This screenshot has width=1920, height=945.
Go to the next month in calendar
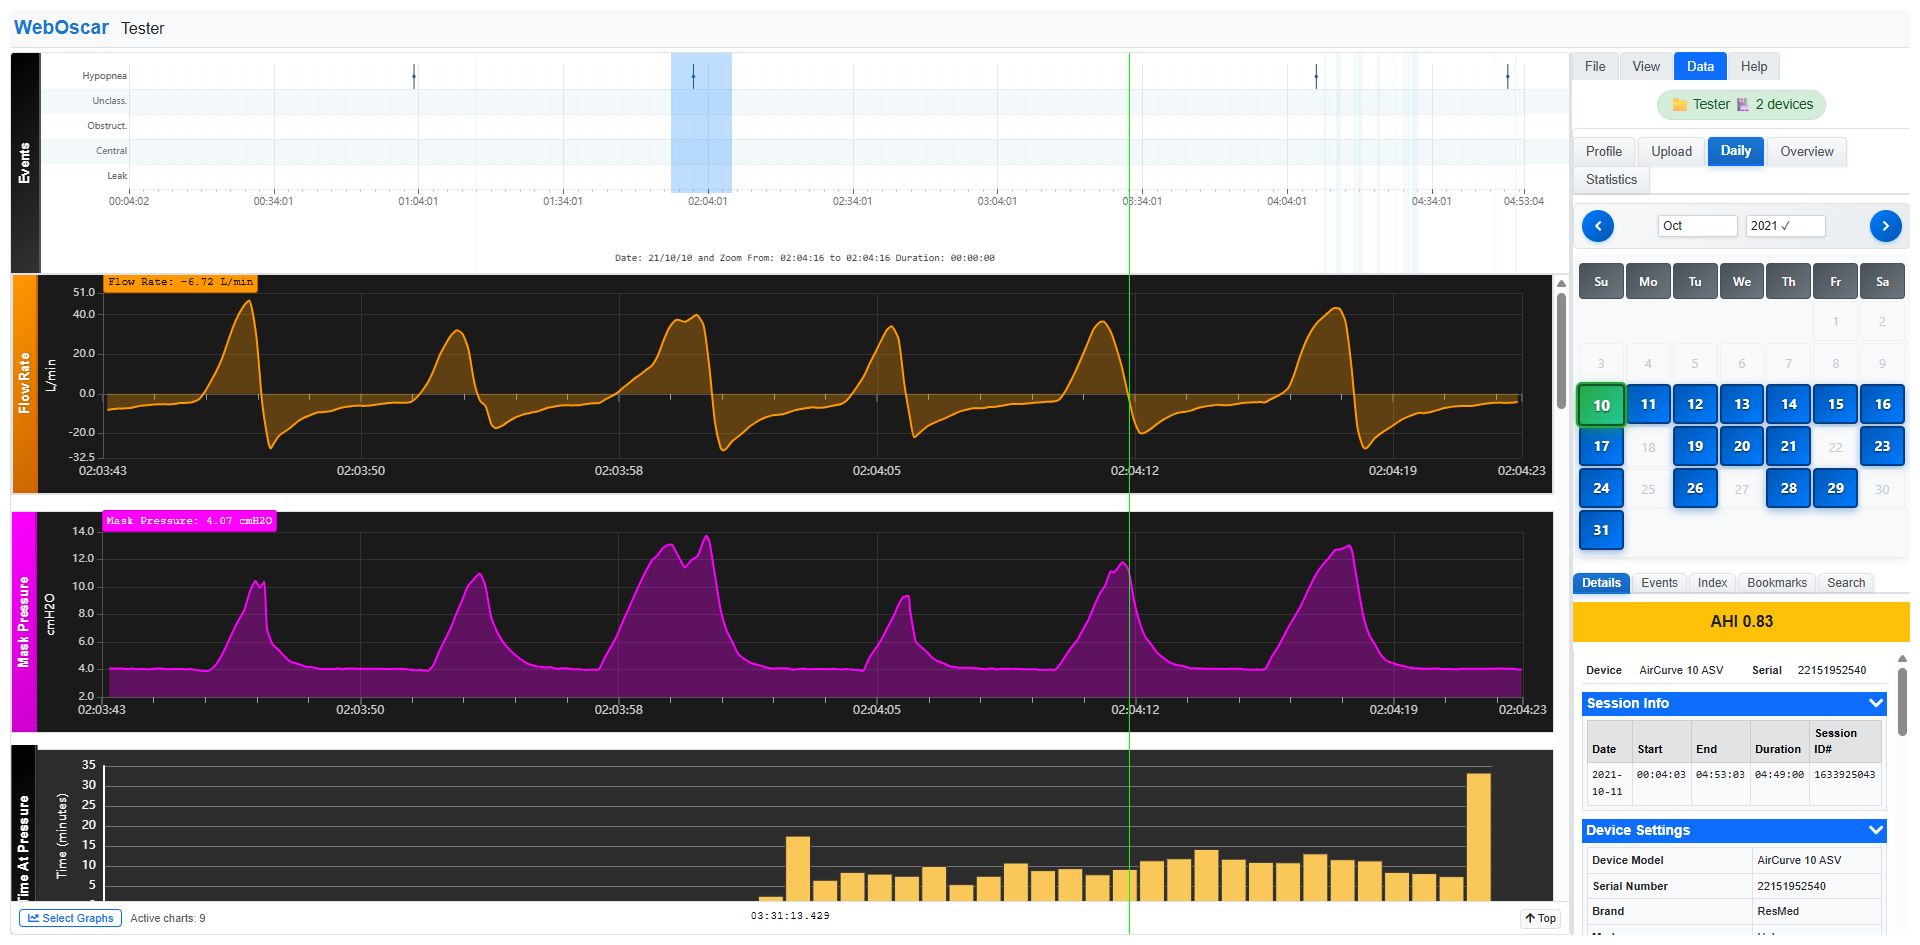point(1885,226)
